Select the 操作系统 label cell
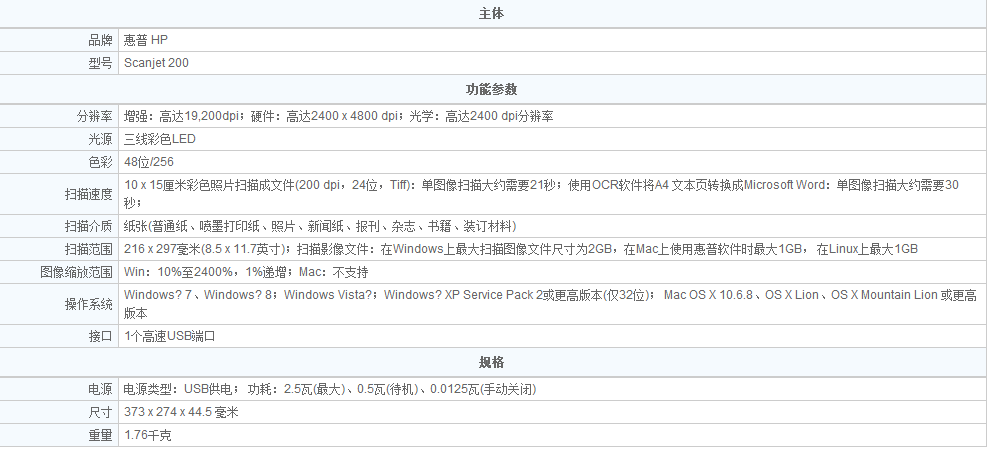The height and width of the screenshot is (450, 988). (x=59, y=304)
